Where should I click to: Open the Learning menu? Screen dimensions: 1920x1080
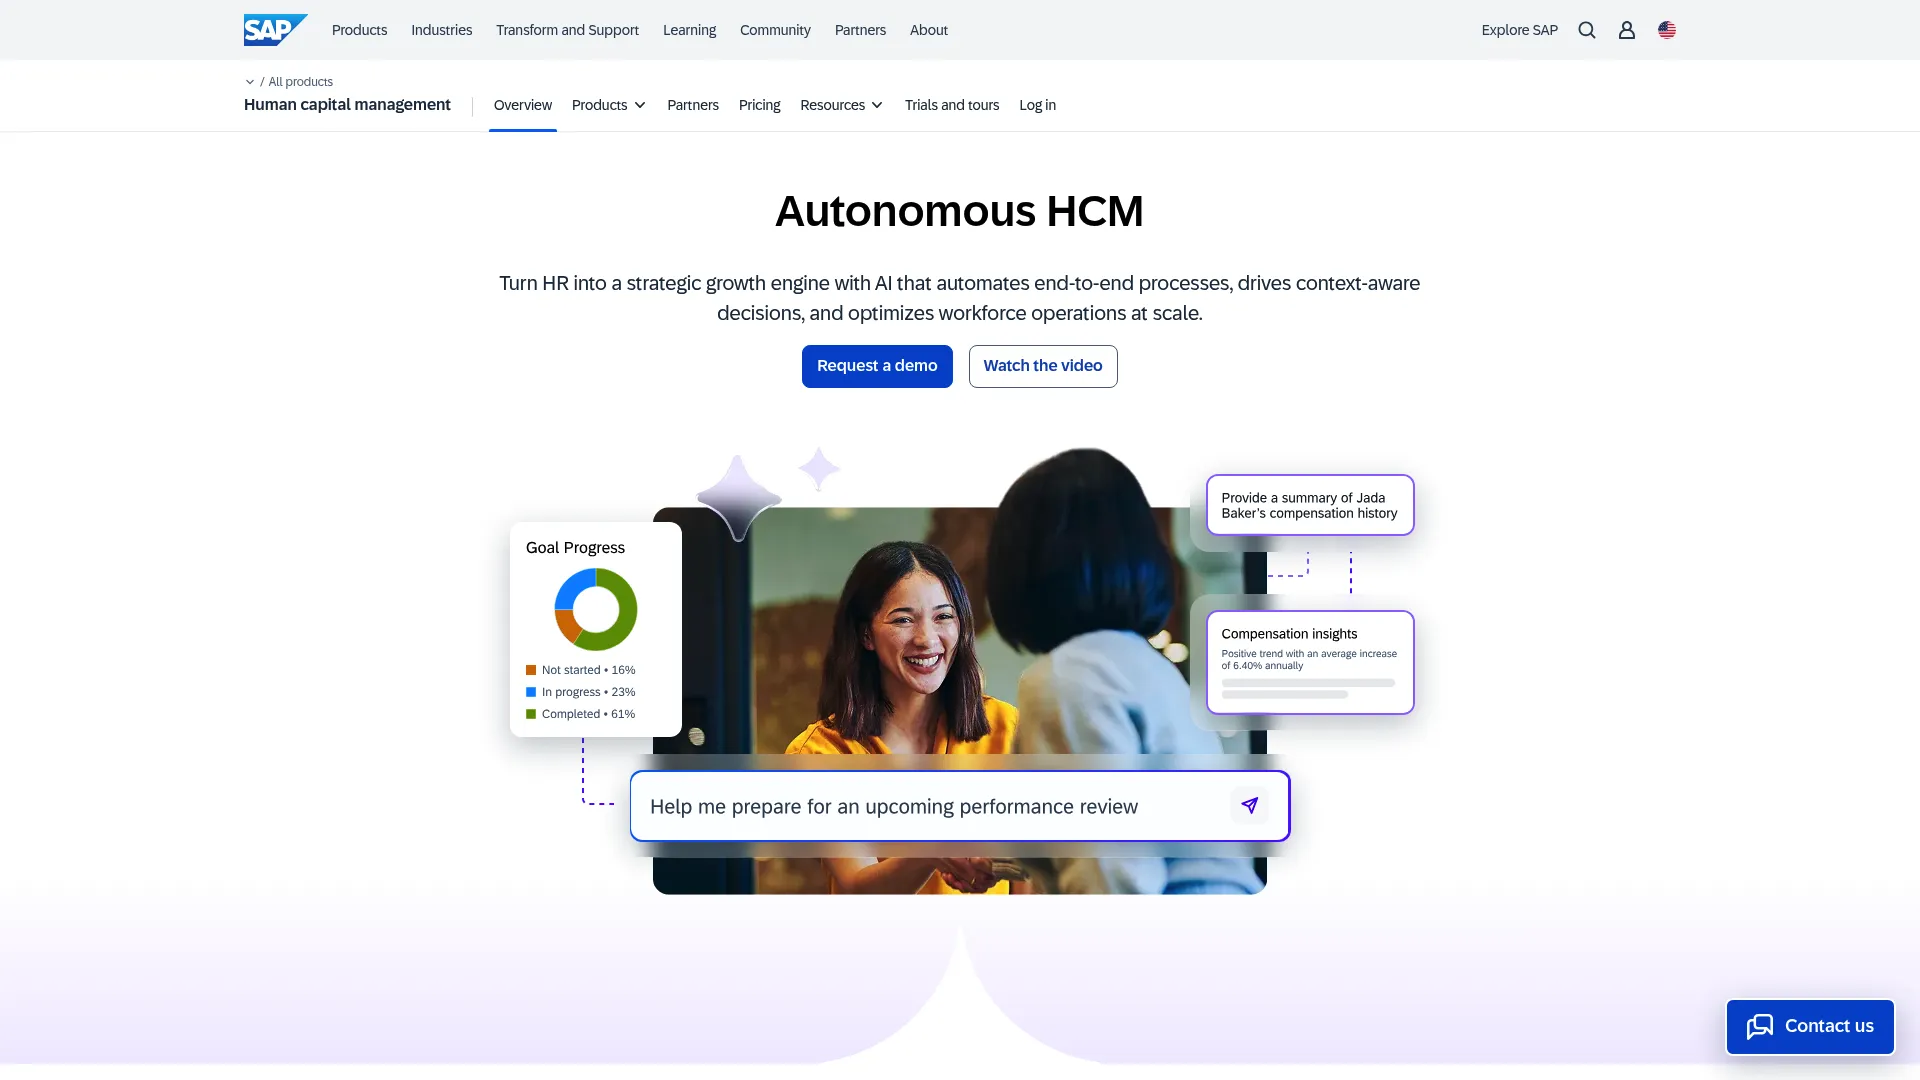click(x=689, y=30)
